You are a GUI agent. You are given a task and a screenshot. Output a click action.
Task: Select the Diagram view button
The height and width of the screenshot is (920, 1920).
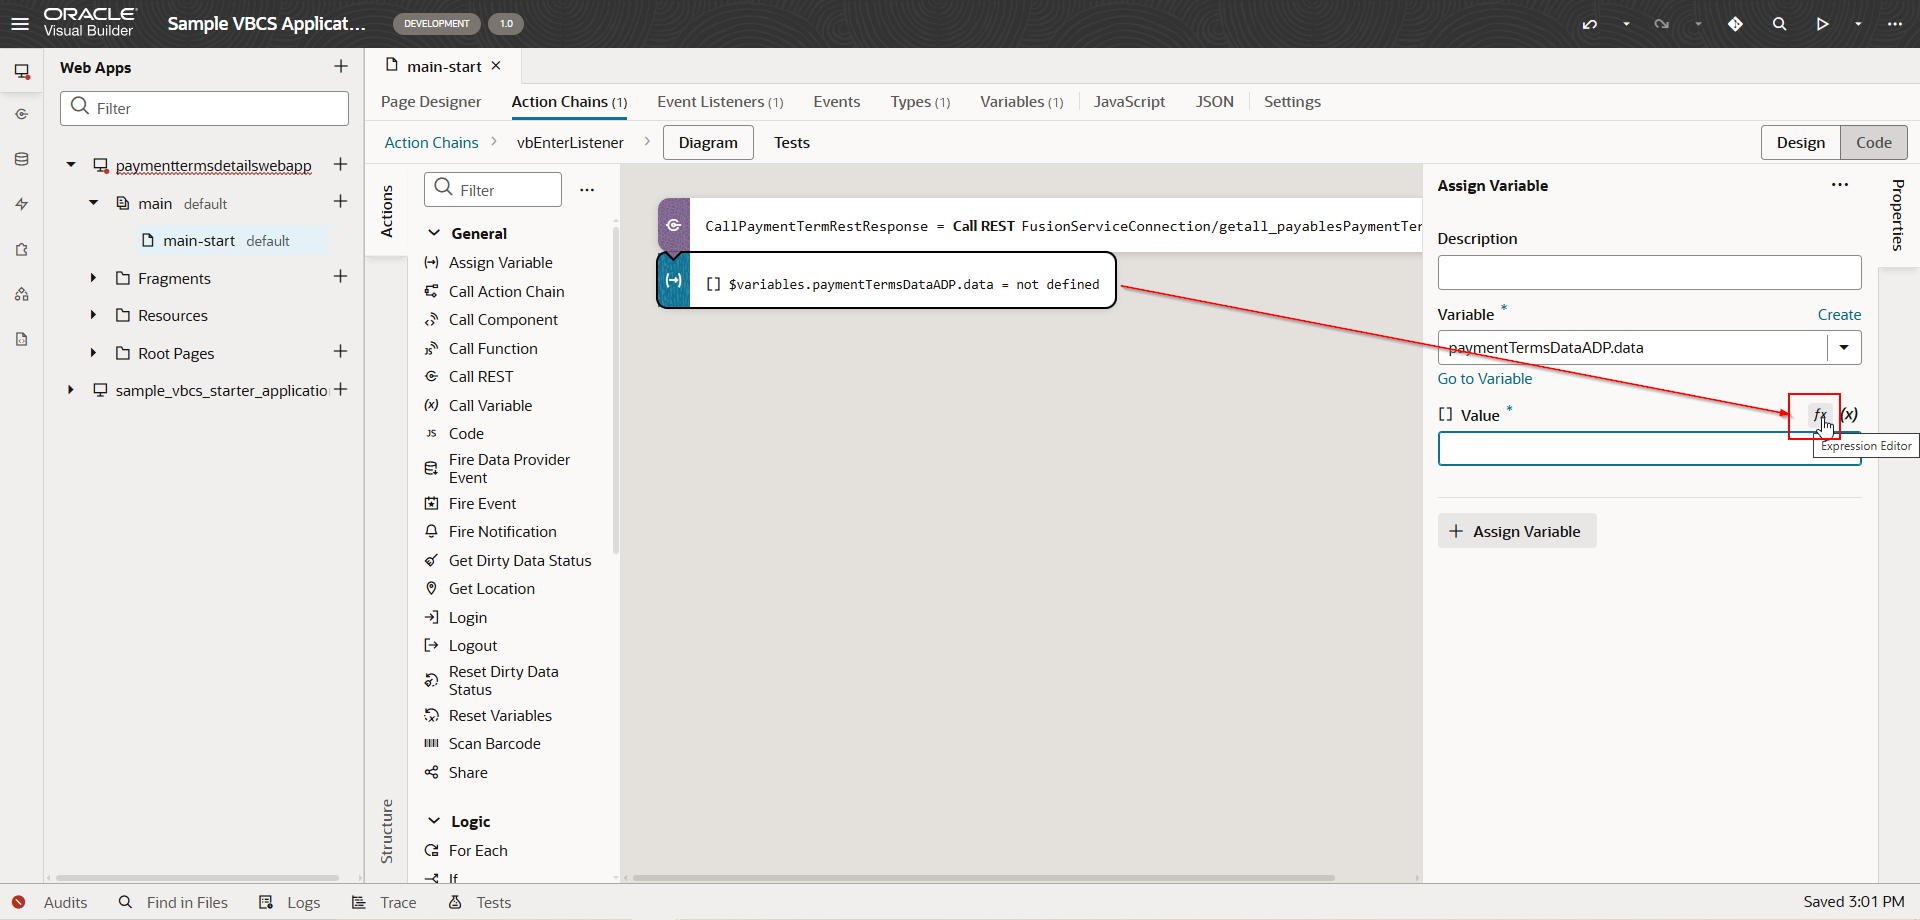pos(708,143)
